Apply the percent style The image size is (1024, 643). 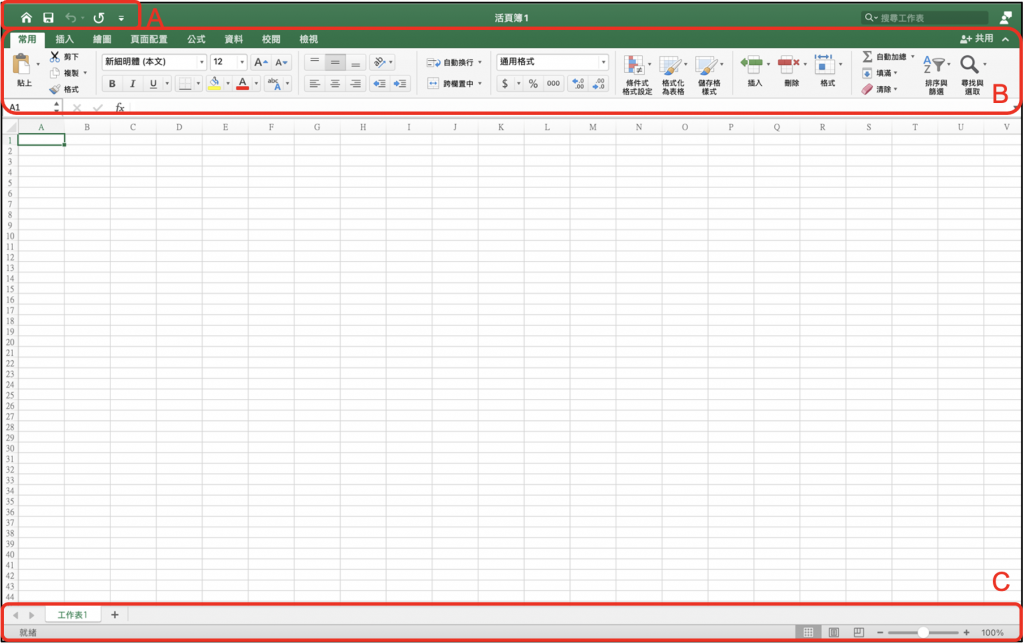click(533, 84)
